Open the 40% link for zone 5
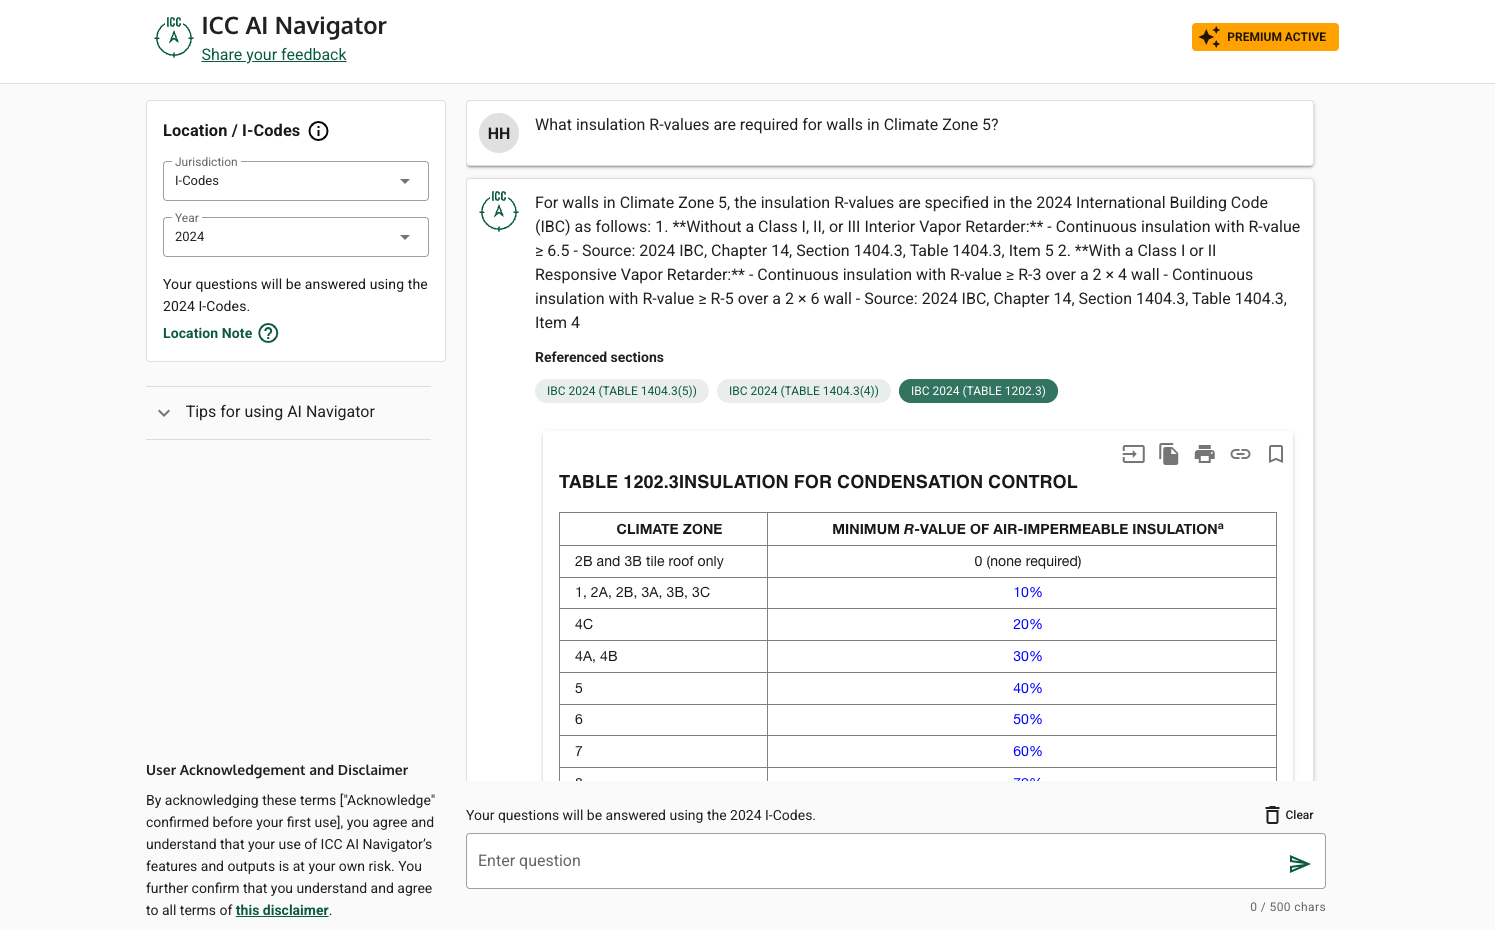Screen dimensions: 1495x930 [x=1028, y=688]
